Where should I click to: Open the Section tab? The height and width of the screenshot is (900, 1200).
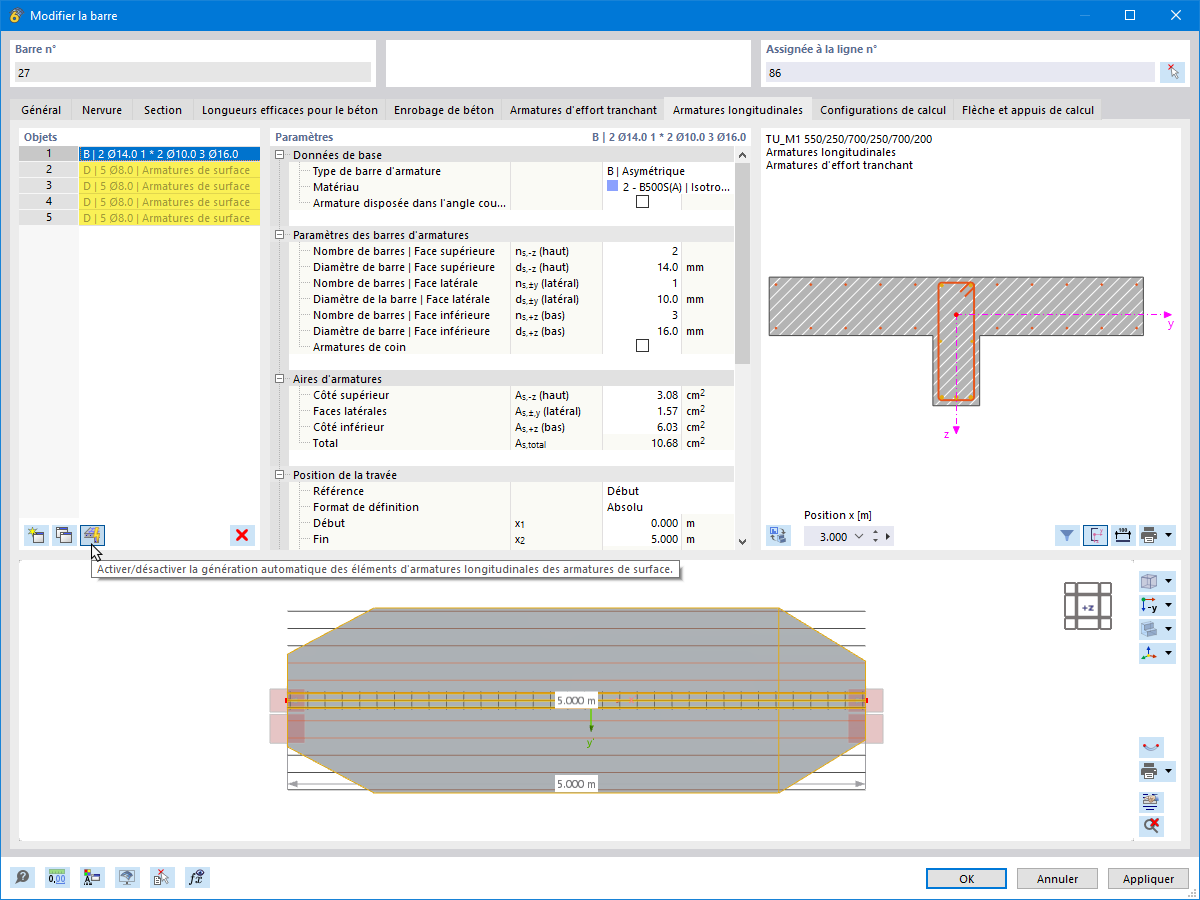pyautogui.click(x=163, y=110)
